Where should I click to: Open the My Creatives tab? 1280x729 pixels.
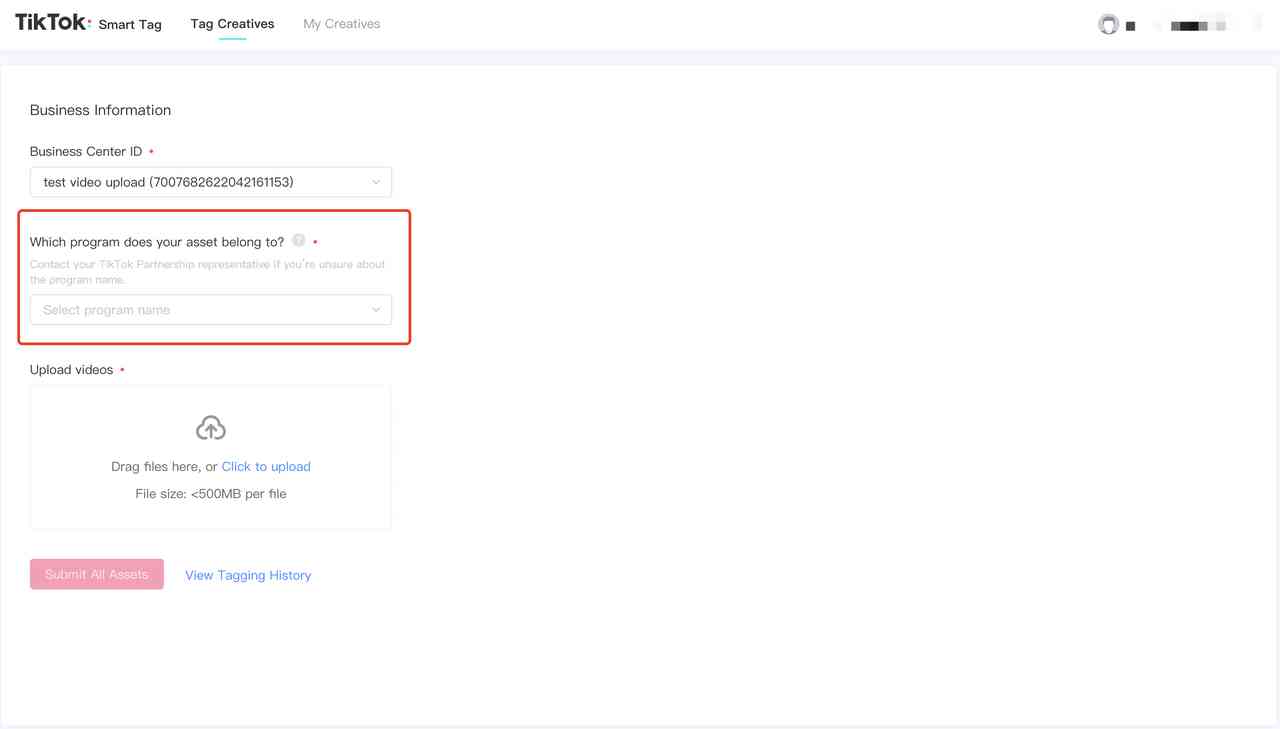(x=341, y=24)
